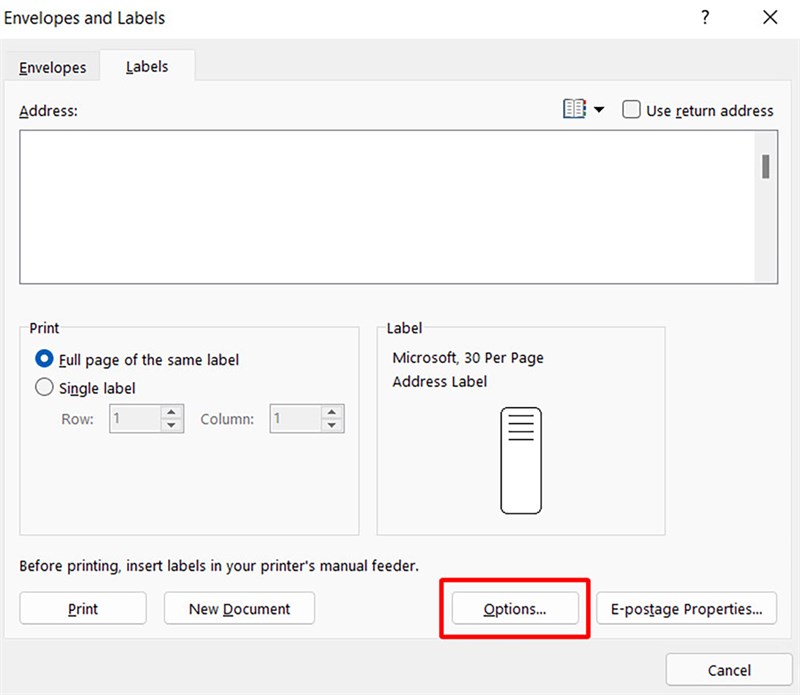Open the address book icon
The height and width of the screenshot is (695, 800).
[574, 109]
